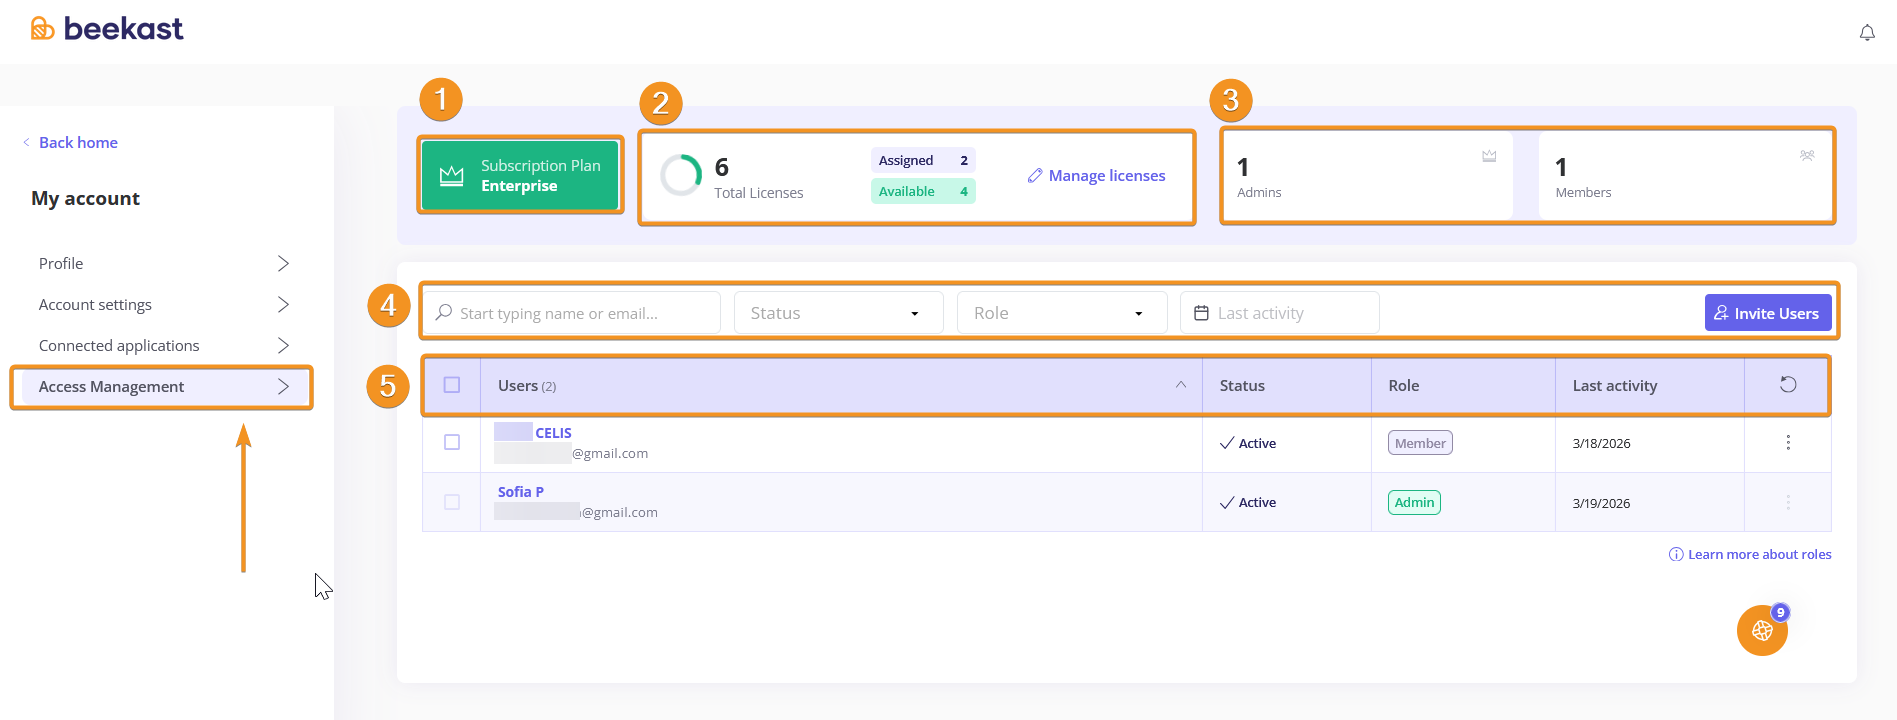Toggle the select all users checkbox
This screenshot has height=720, width=1897.
452,385
